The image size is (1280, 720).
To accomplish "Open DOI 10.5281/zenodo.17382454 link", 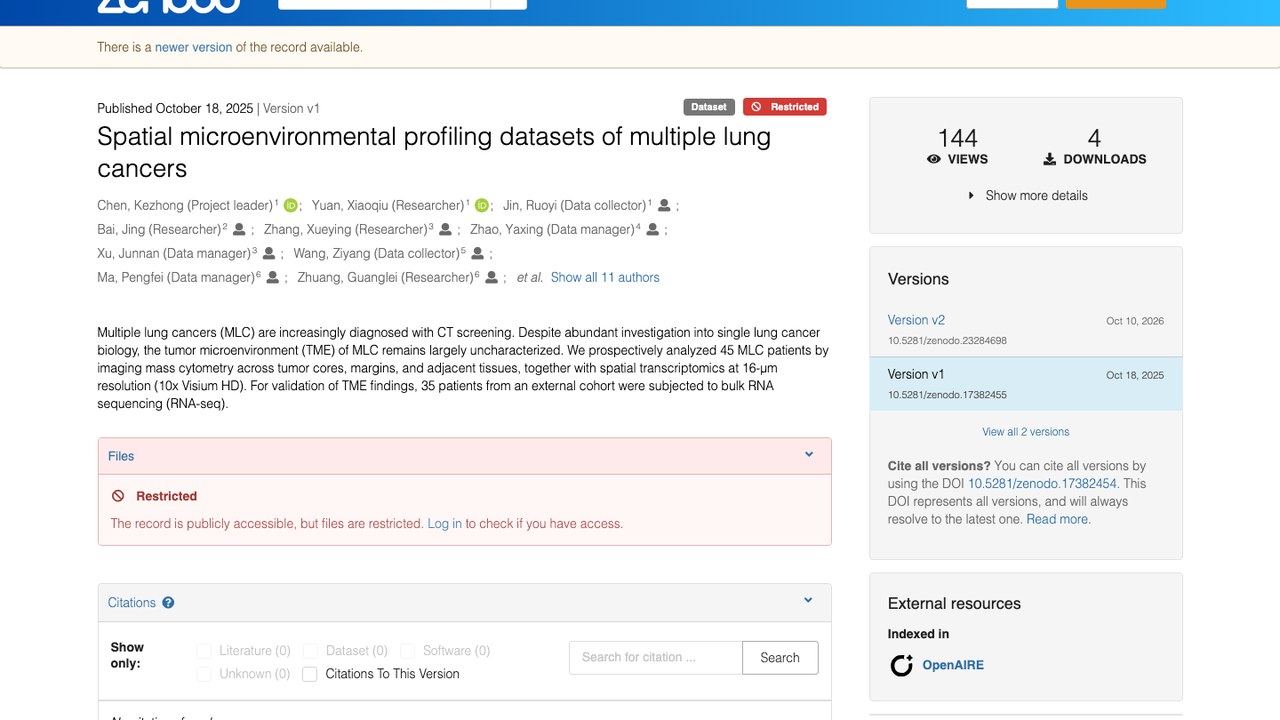I will point(1042,483).
